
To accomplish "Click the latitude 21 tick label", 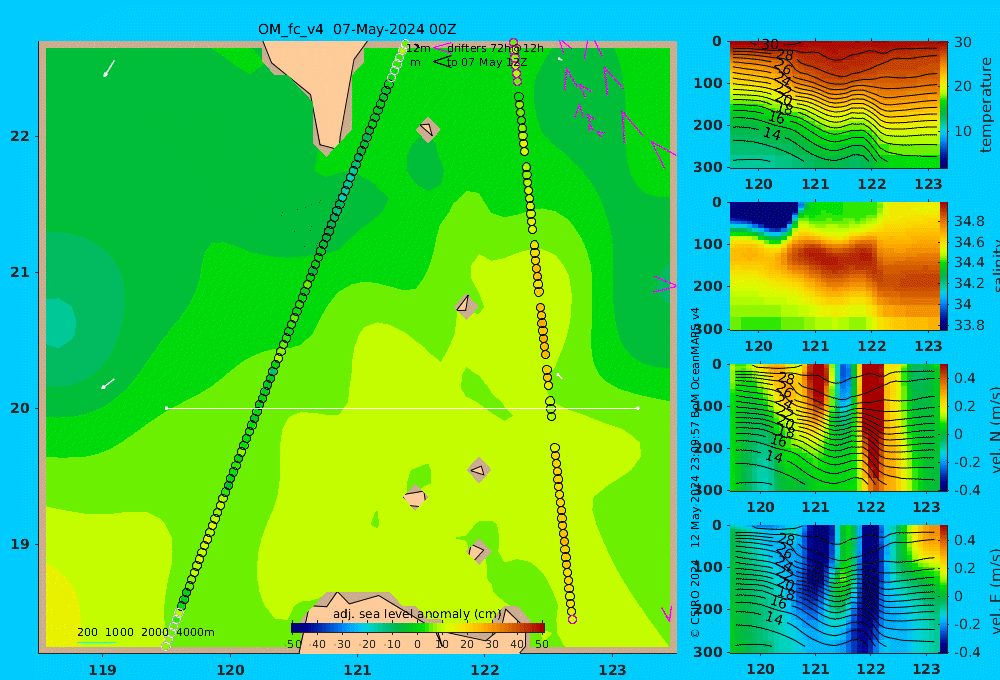I will 20,272.
